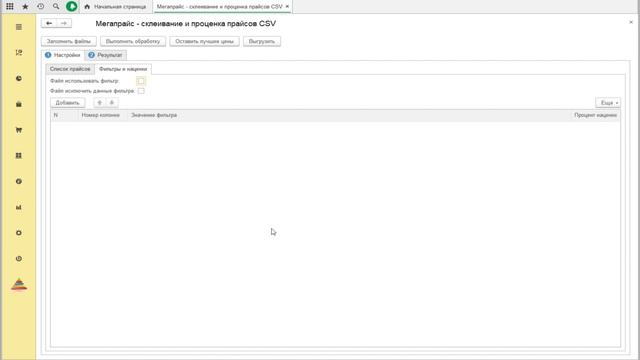Click the N column header
This screenshot has height=360, width=640.
point(64,115)
